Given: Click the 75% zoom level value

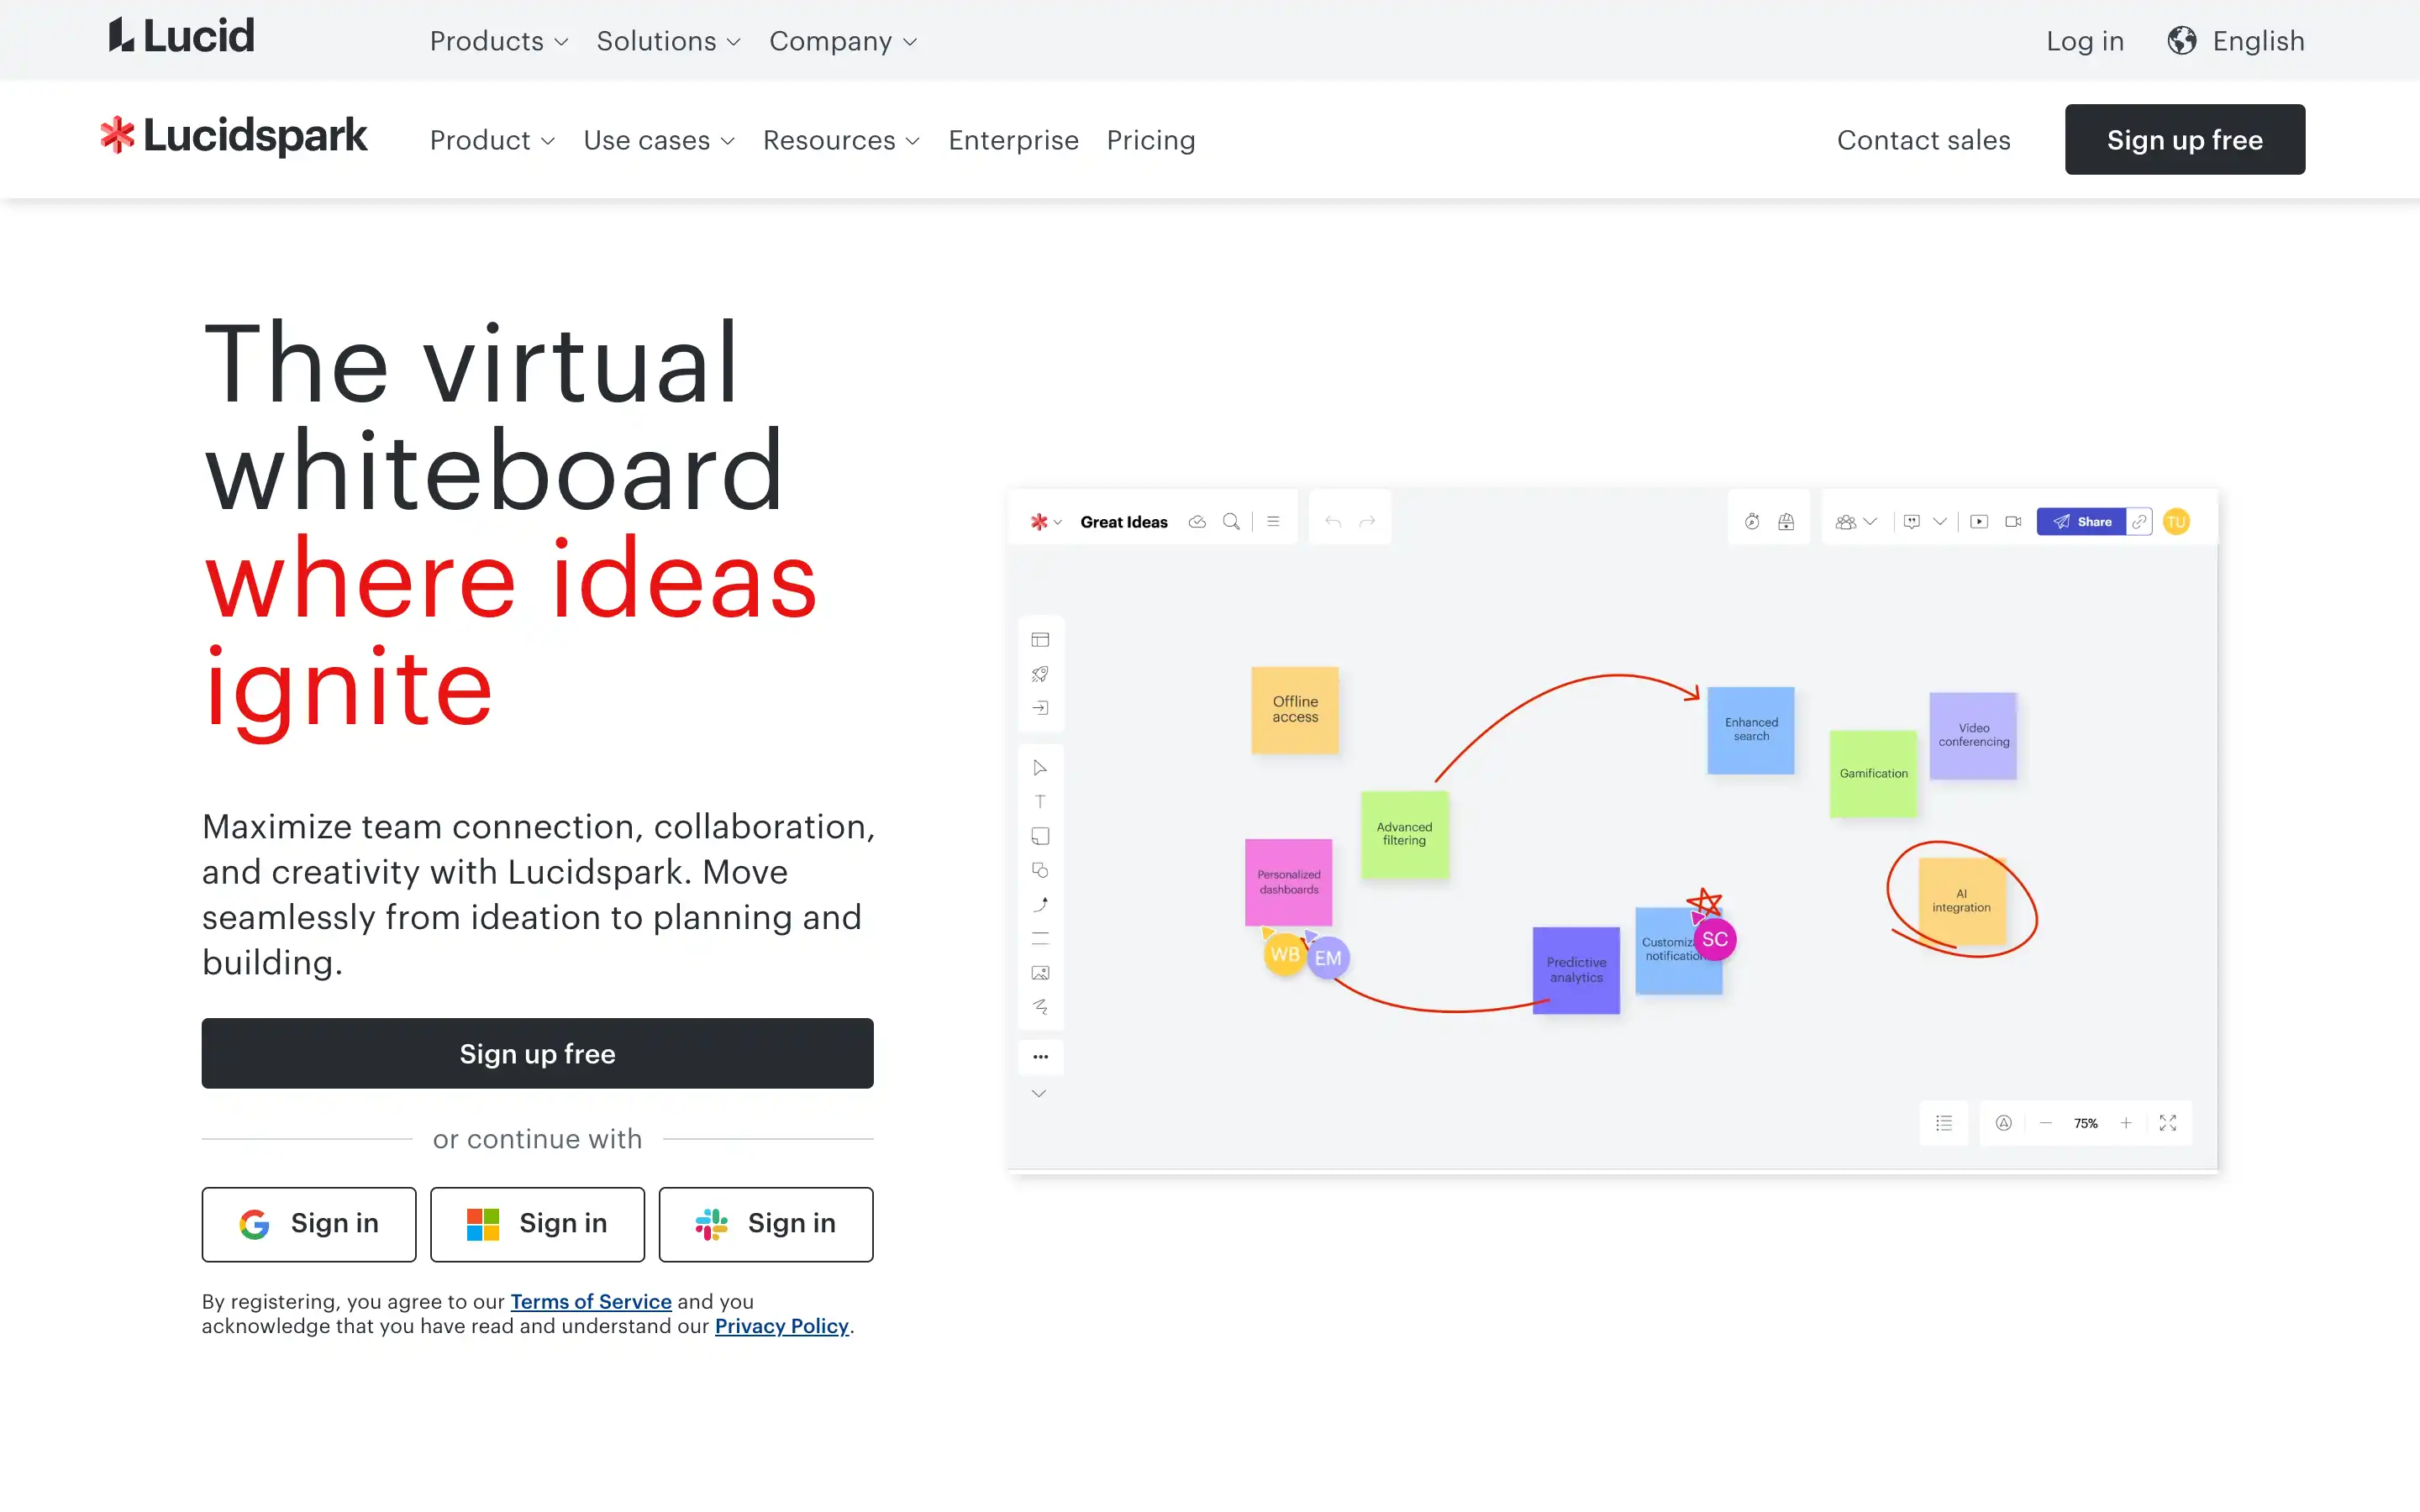Looking at the screenshot, I should coord(2086,1123).
